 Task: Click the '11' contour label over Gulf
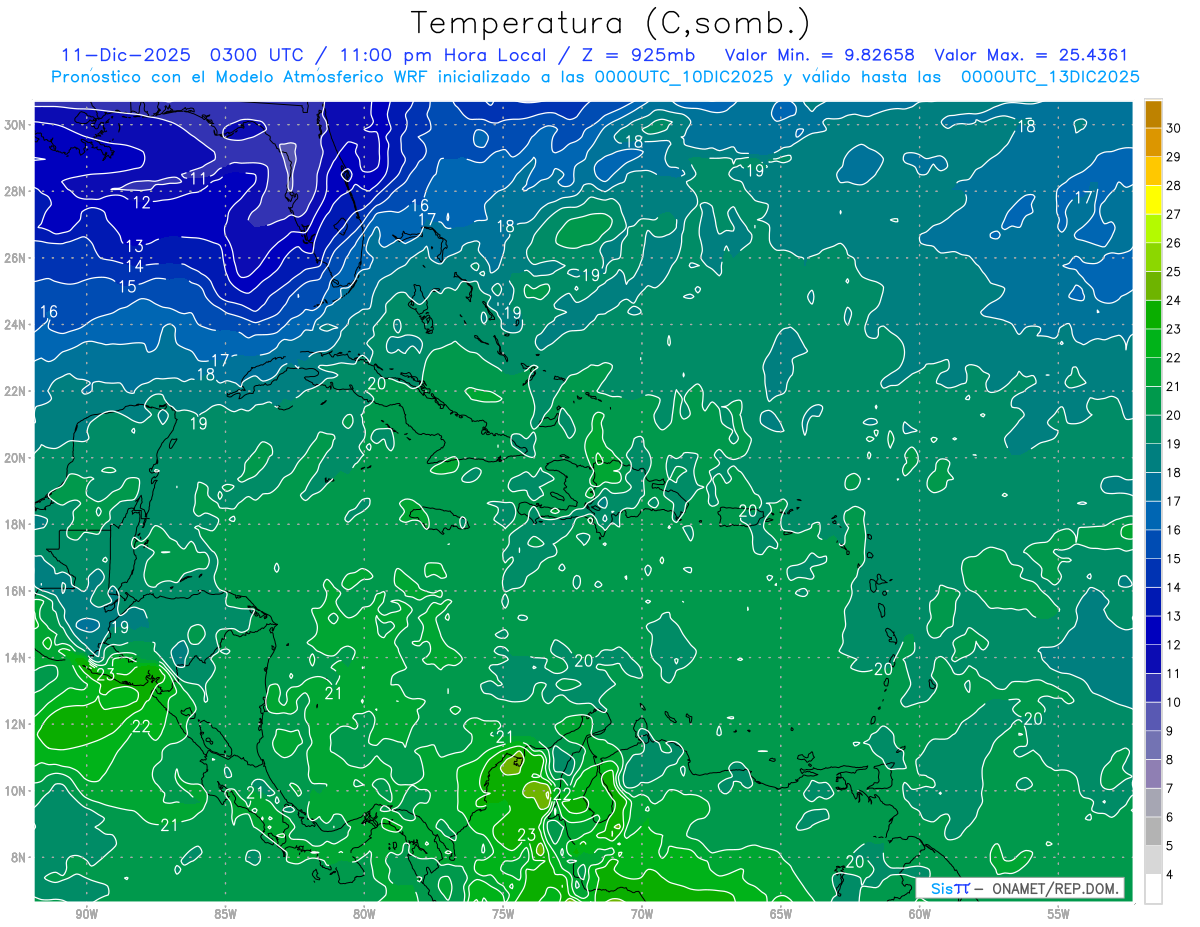[x=198, y=179]
